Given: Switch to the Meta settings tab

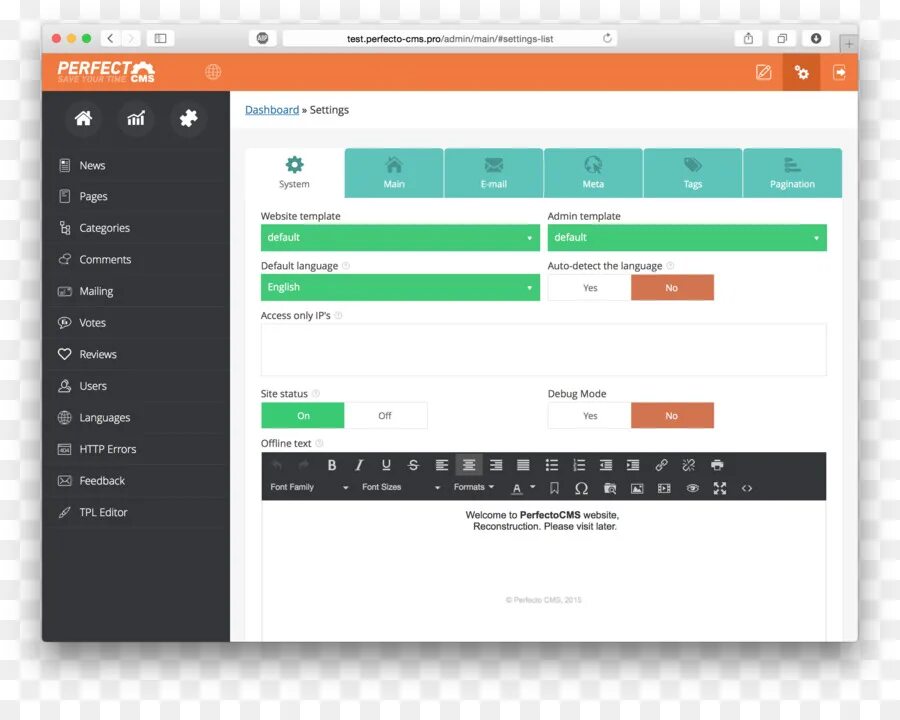Looking at the screenshot, I should tap(593, 173).
